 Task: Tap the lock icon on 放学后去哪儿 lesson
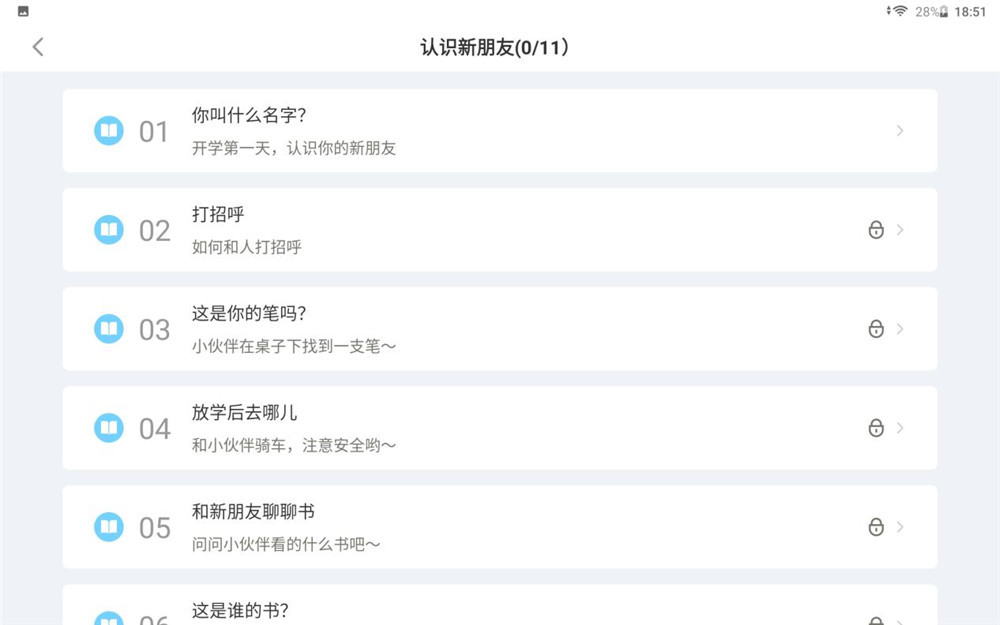click(x=876, y=428)
